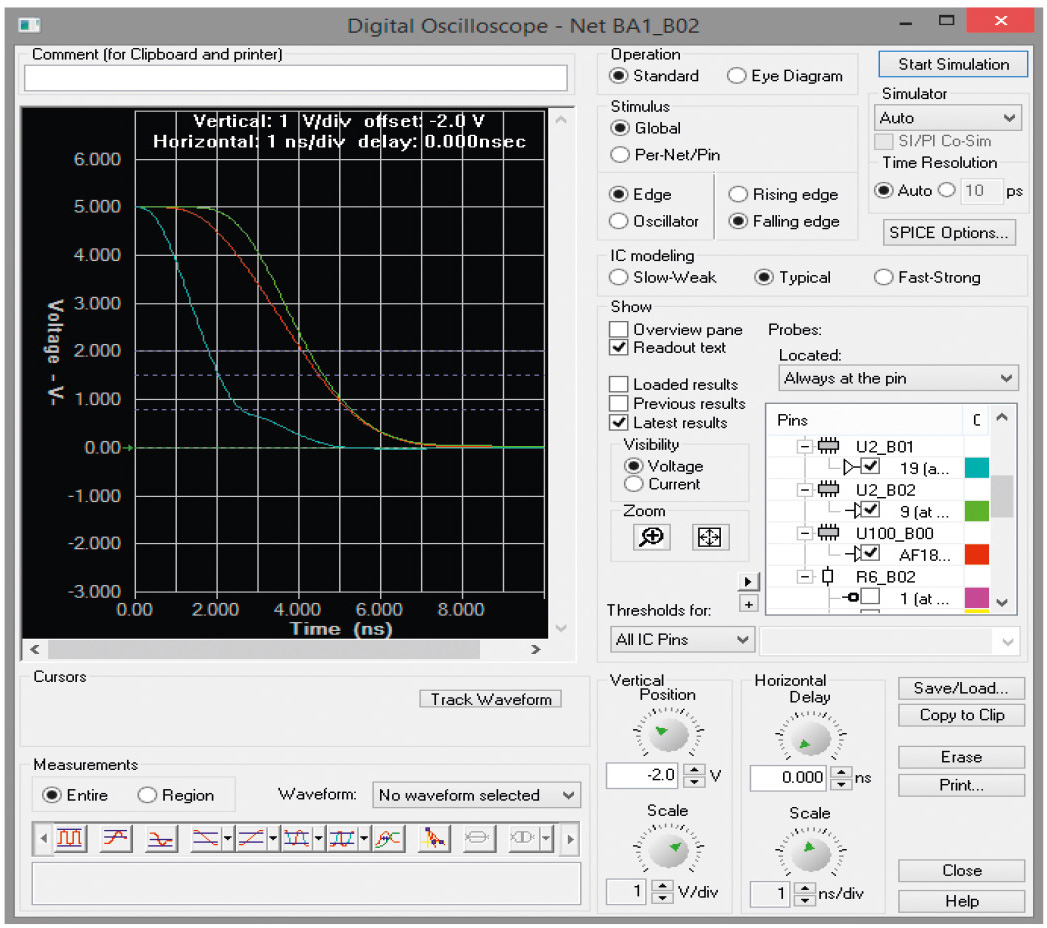
Task: Collapse the U2_B02 tree node
Action: click(805, 490)
